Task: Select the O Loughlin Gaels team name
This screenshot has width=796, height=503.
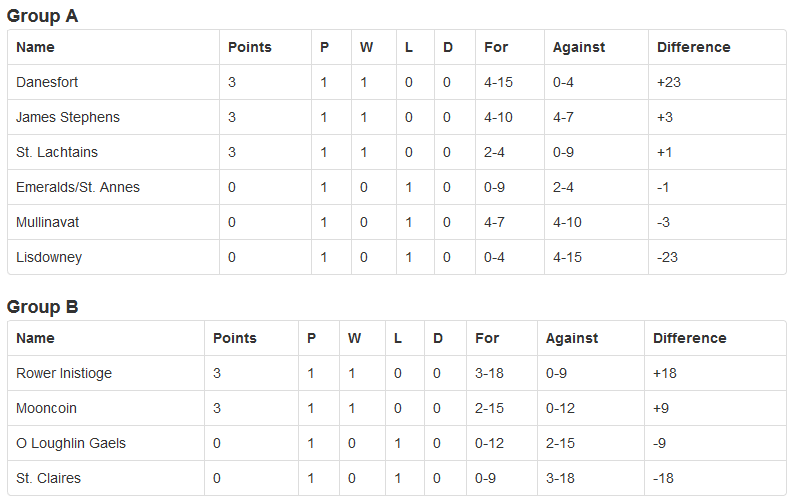Action: click(71, 443)
